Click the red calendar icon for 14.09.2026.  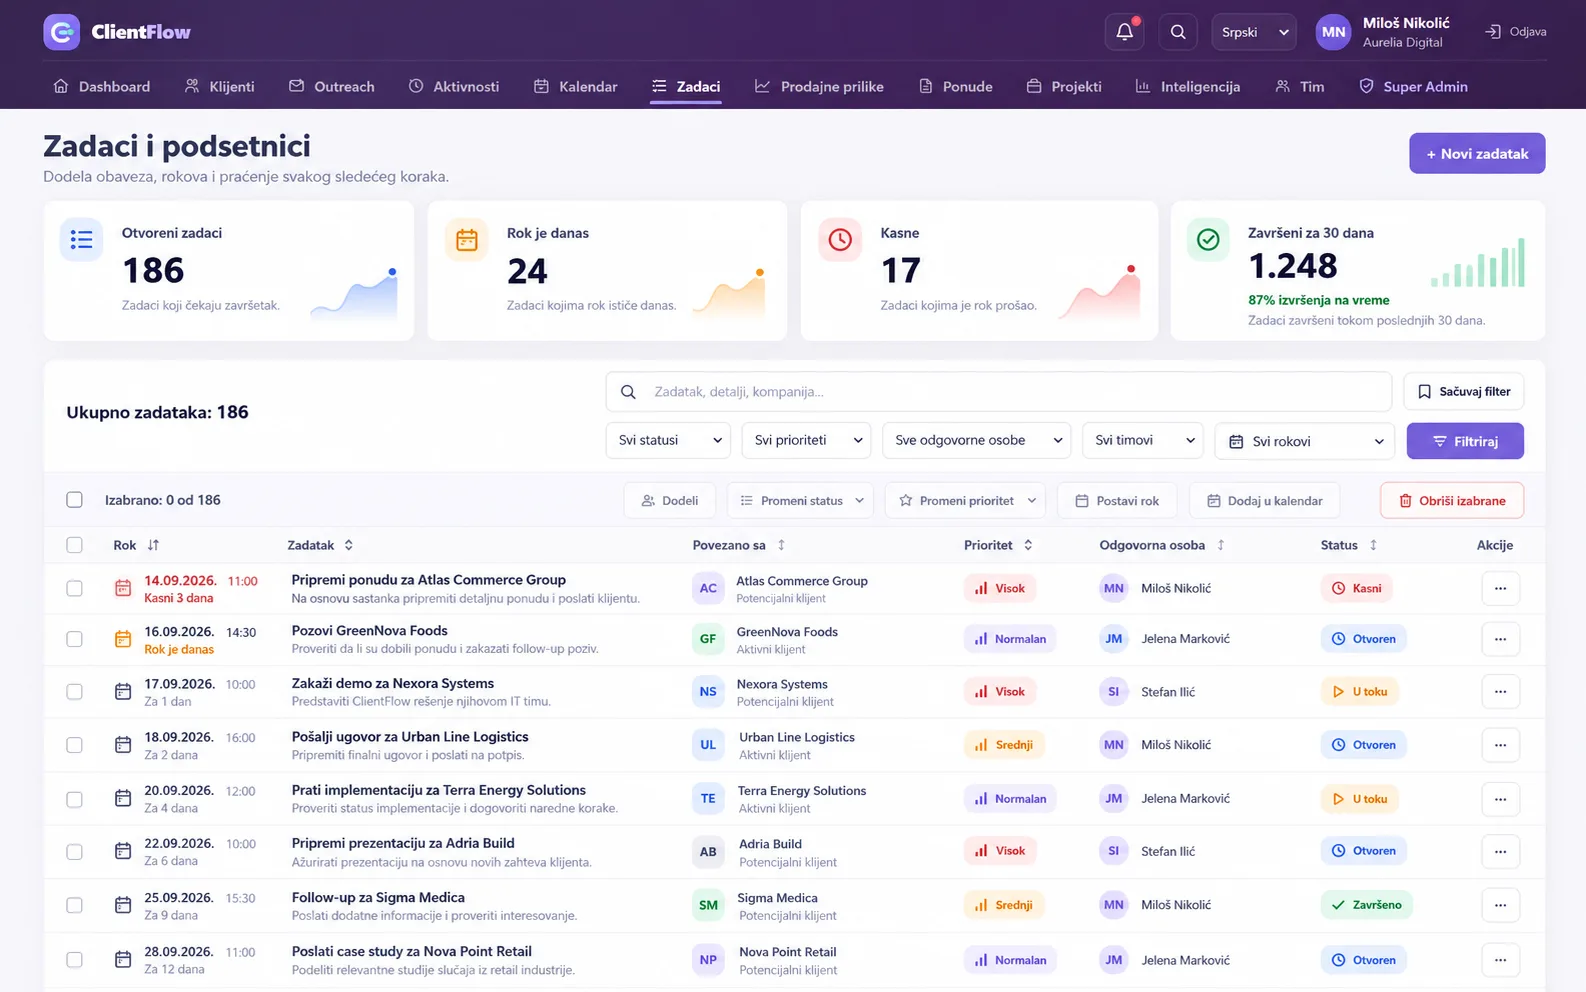(x=123, y=588)
